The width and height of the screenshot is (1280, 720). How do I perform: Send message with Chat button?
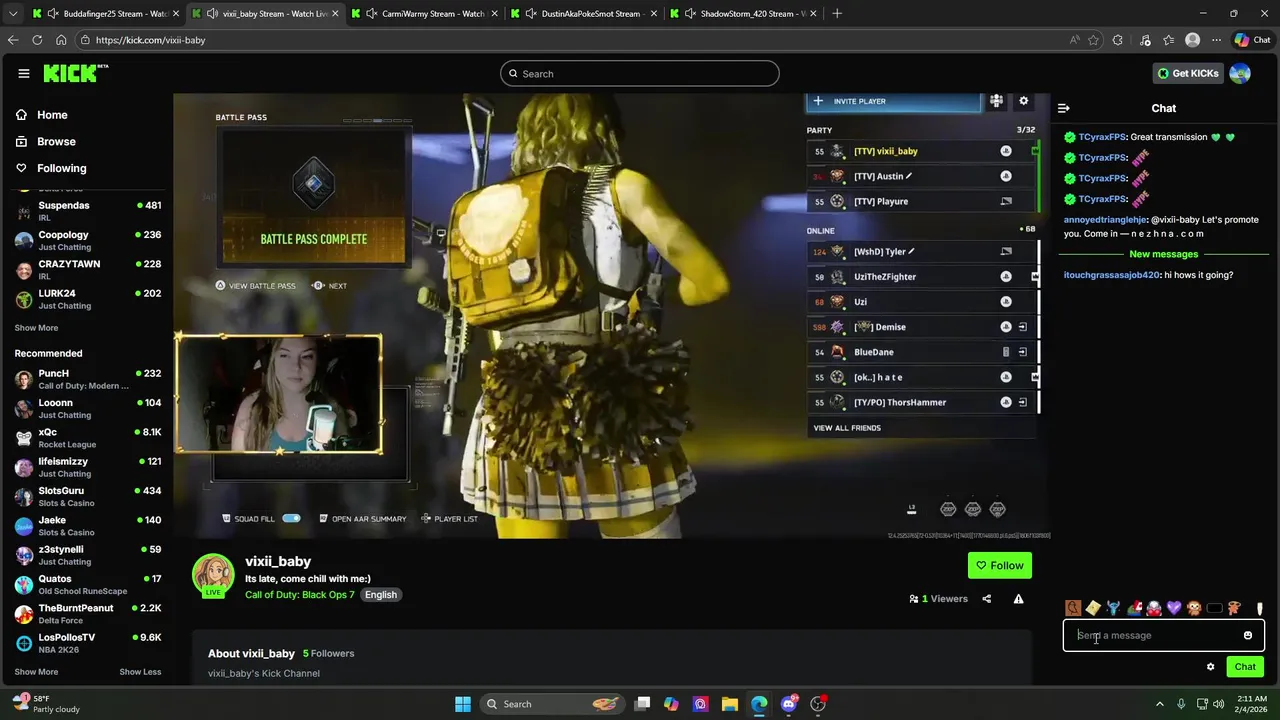[1245, 667]
